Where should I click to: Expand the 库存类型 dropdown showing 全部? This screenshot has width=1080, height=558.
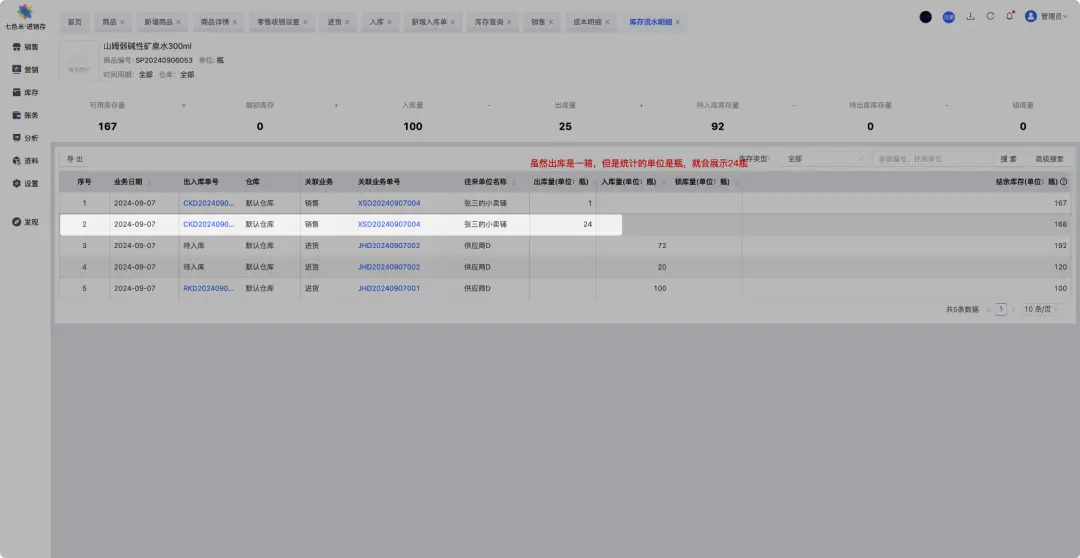point(826,159)
